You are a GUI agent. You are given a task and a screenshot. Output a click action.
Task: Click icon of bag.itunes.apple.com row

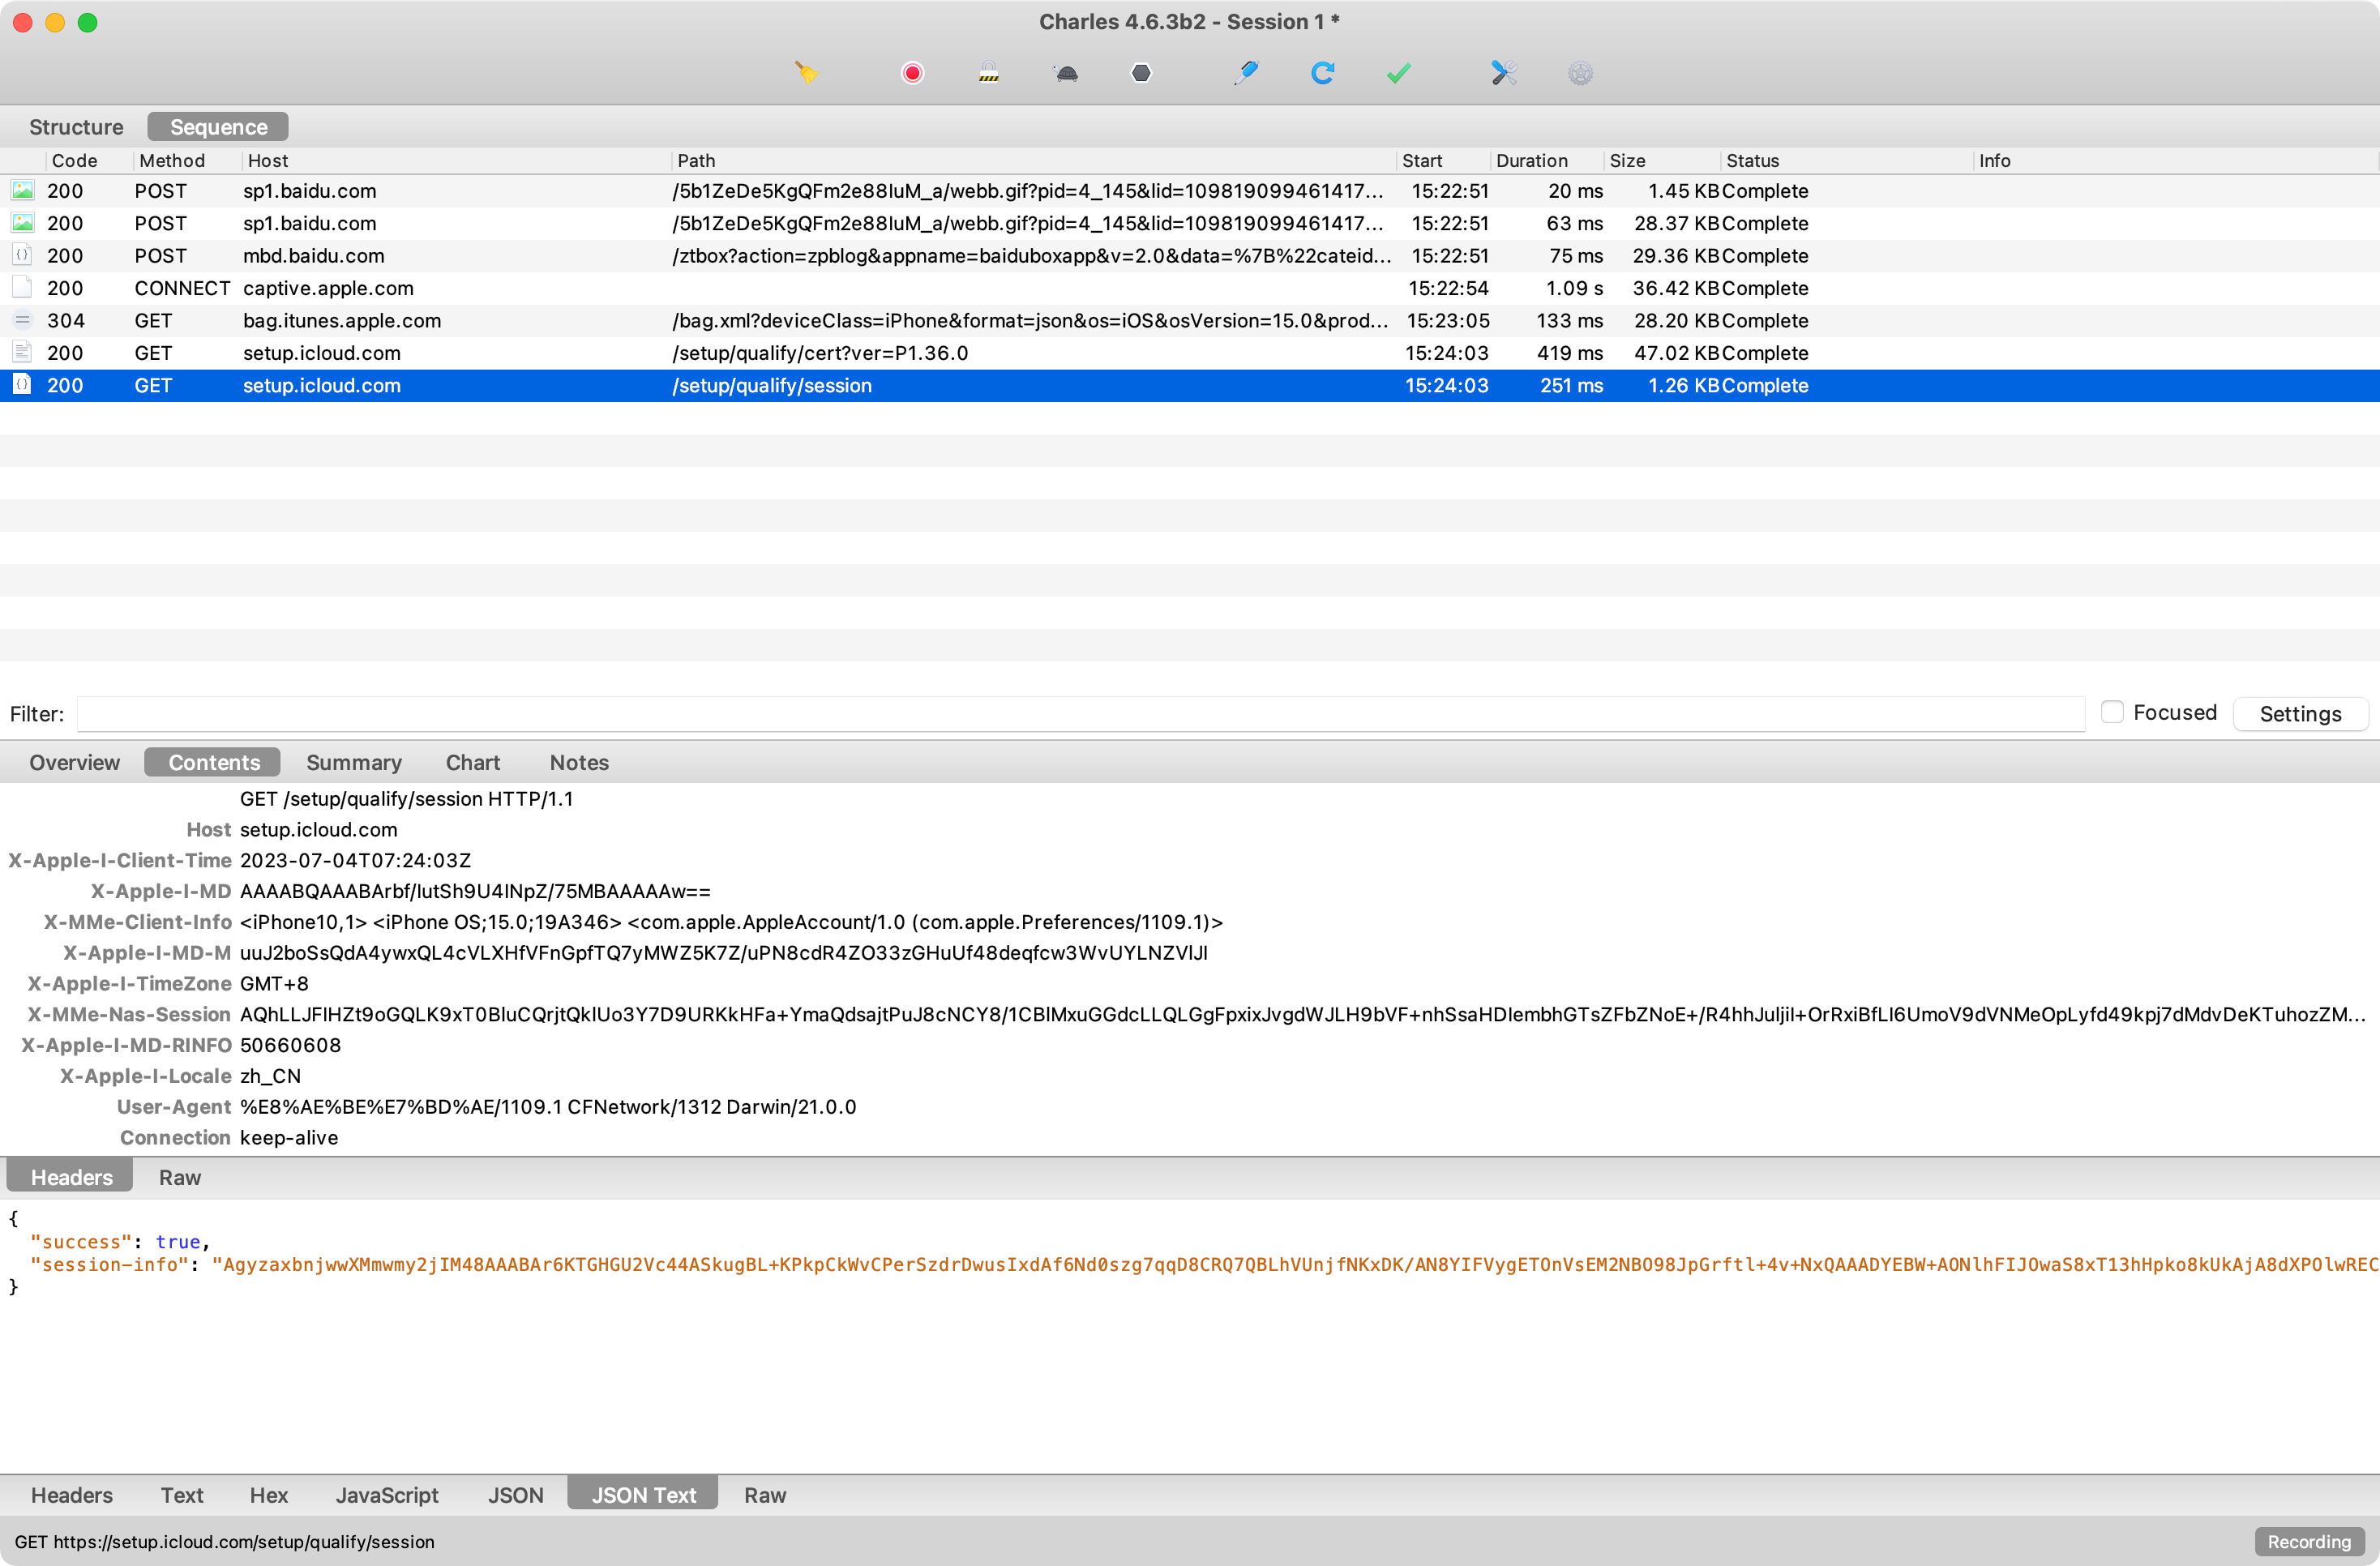(x=22, y=320)
